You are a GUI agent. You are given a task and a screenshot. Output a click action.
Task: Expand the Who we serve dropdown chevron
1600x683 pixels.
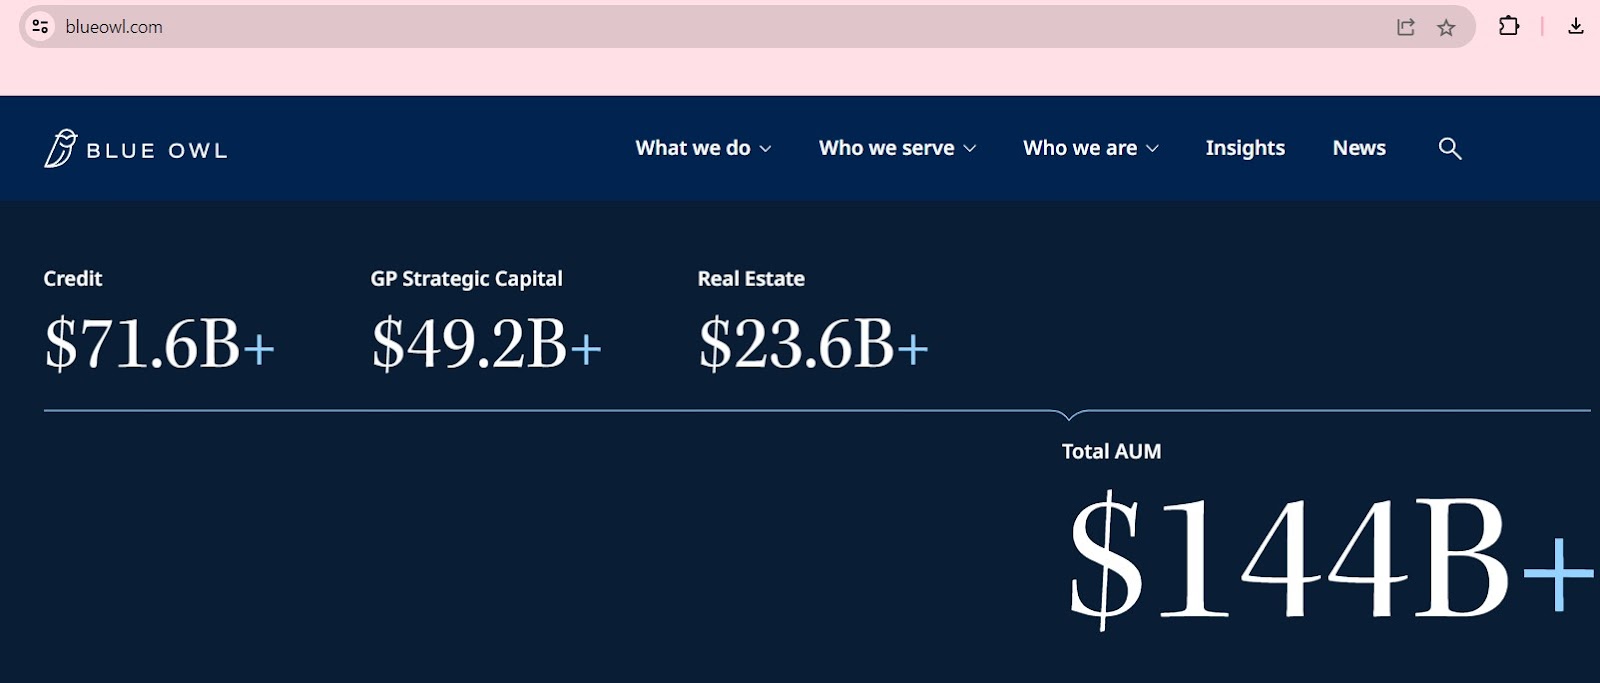[x=970, y=149]
